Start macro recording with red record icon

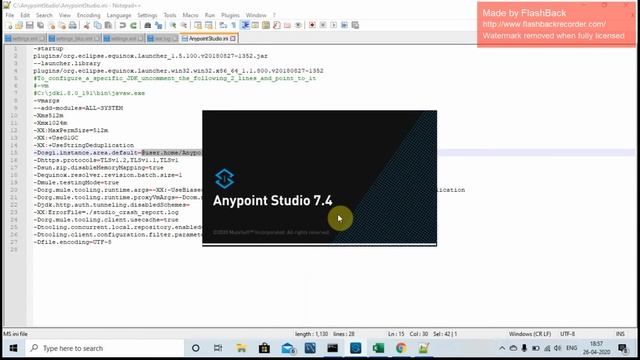tap(312, 25)
